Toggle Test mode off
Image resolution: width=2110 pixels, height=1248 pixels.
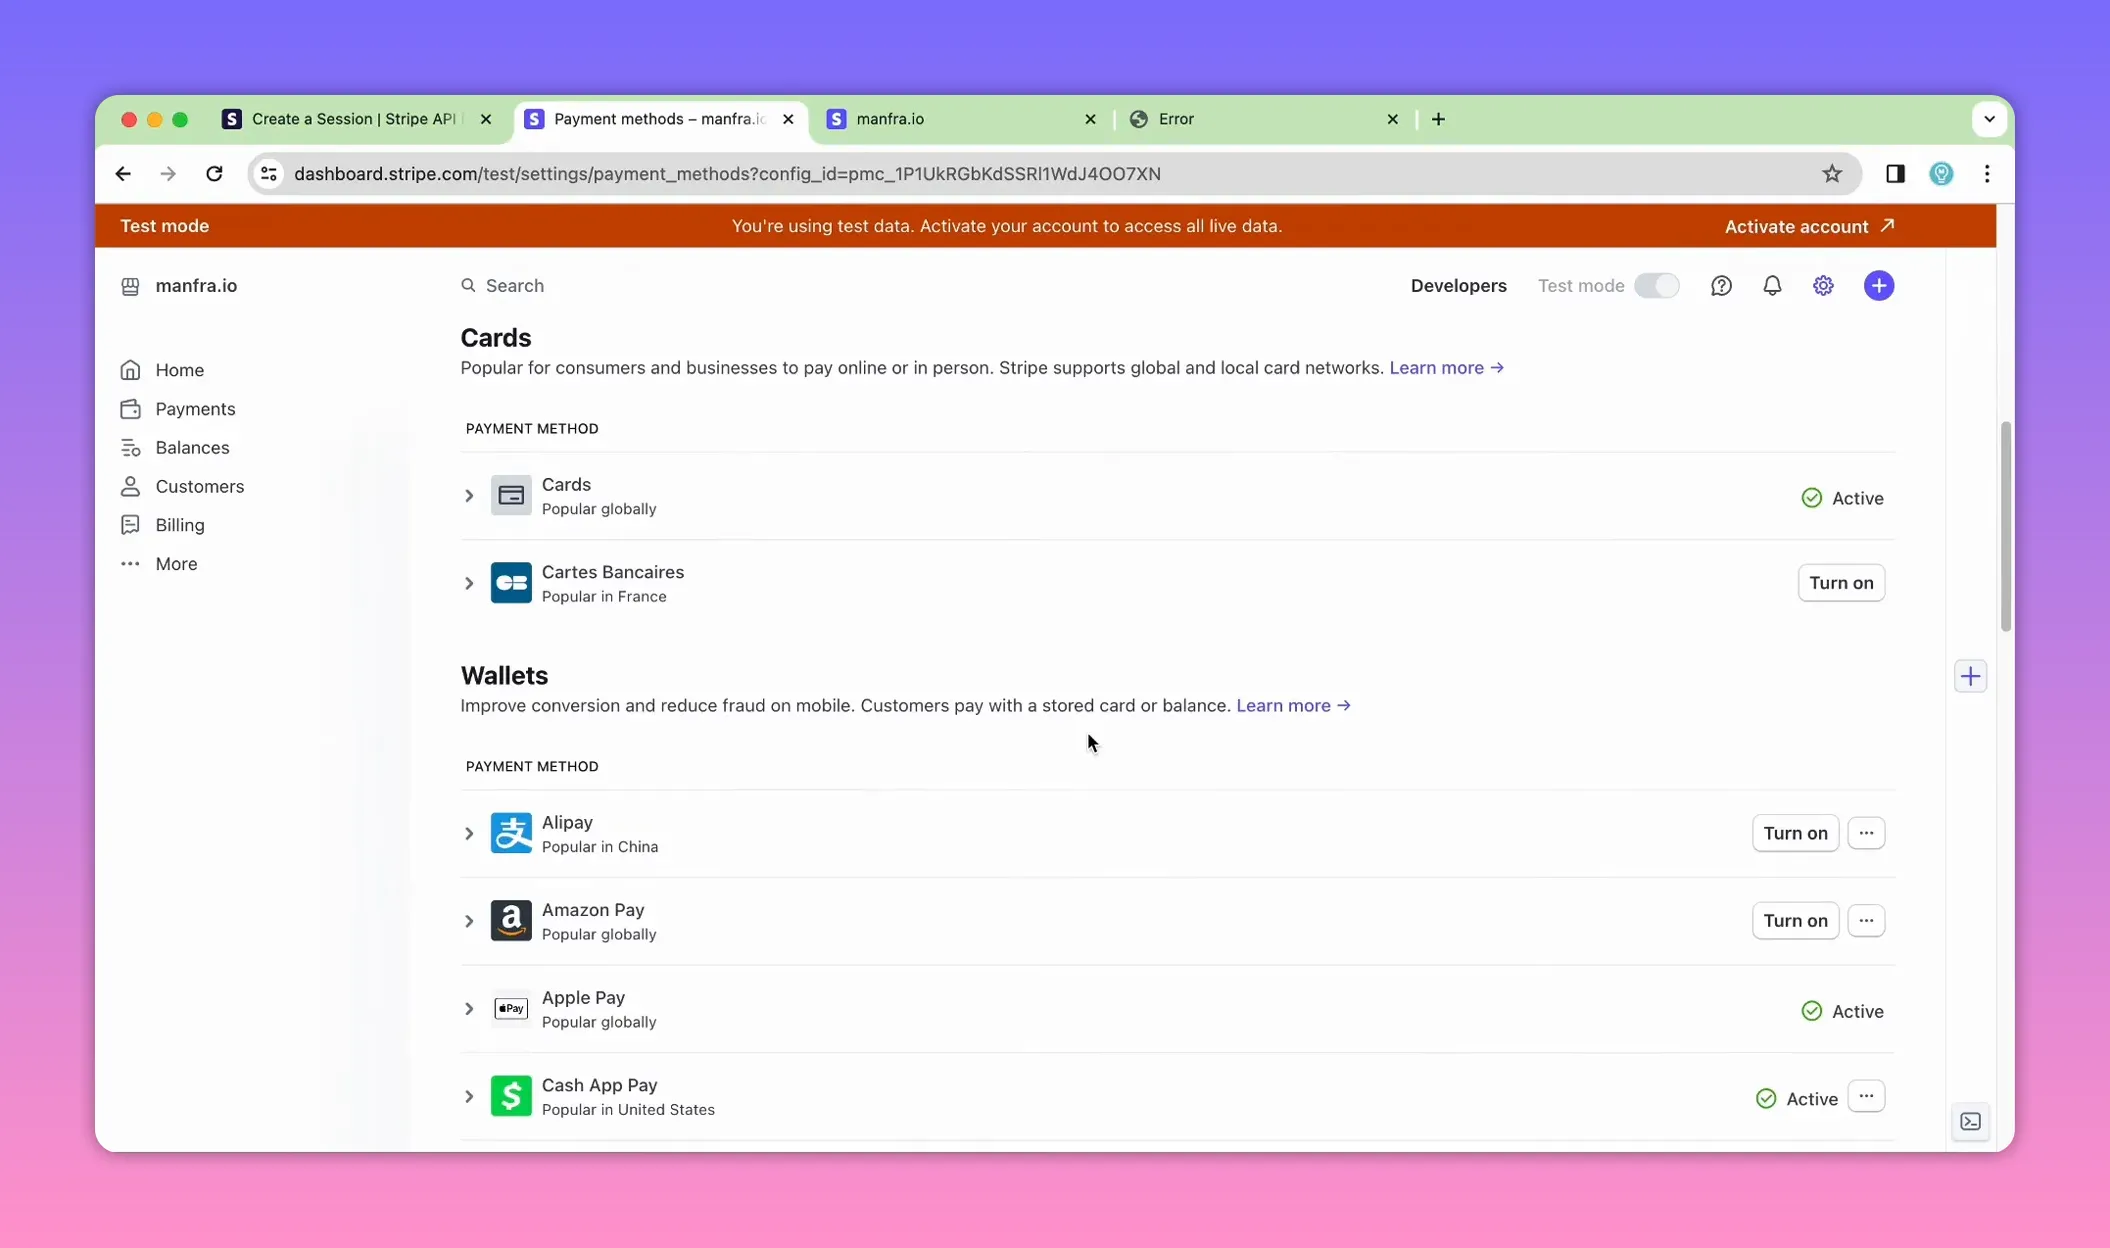tap(1657, 285)
